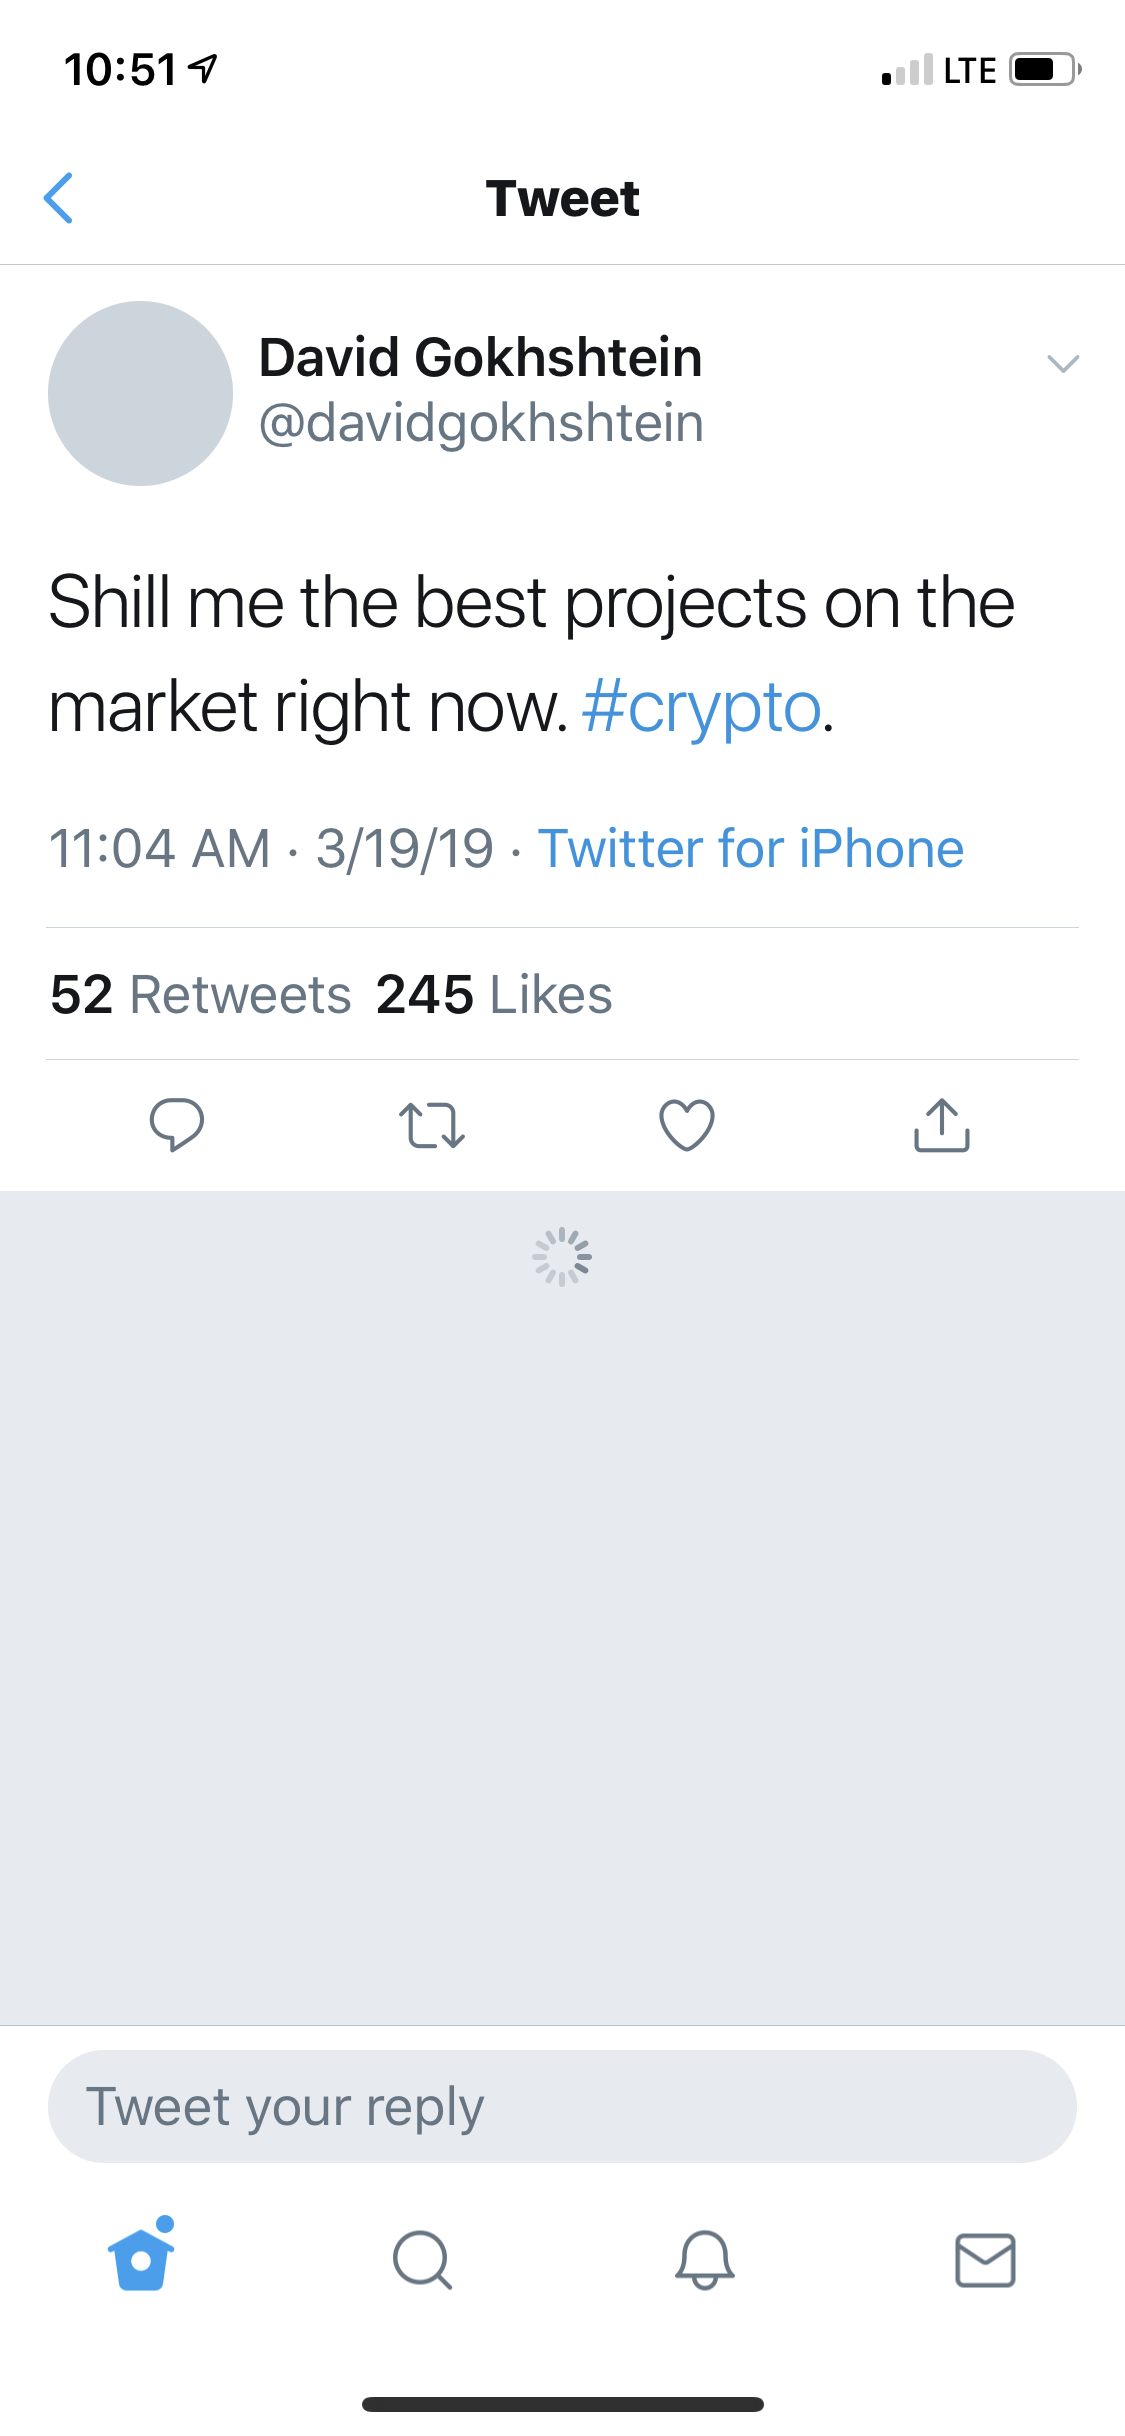Tap the retweet arrows icon
This screenshot has height=2436, width=1125.
[431, 1125]
